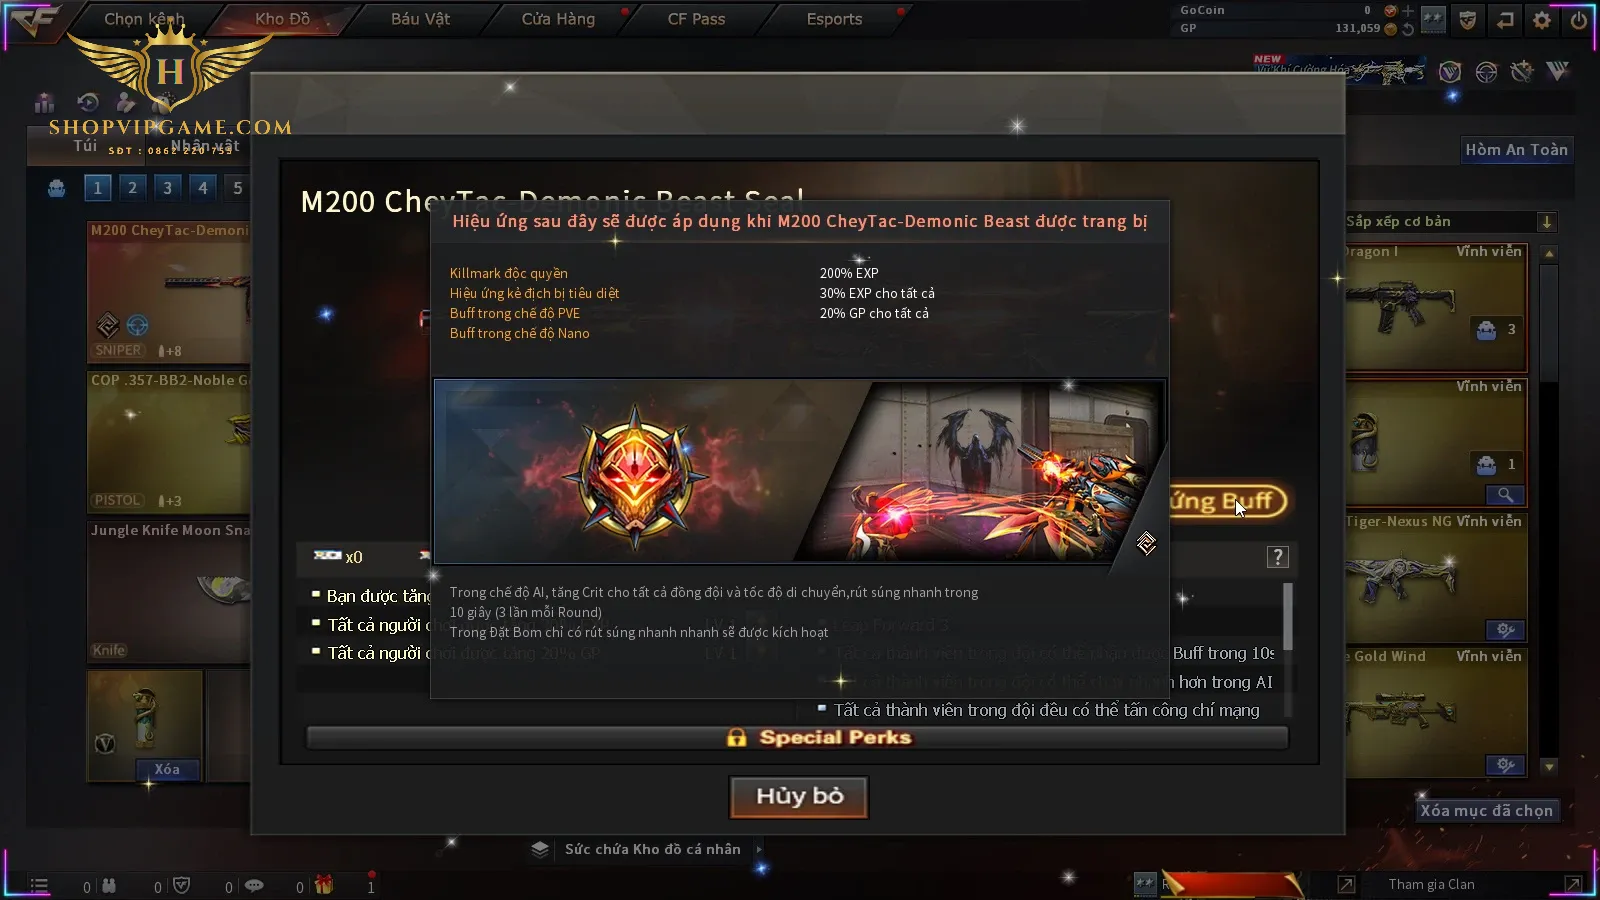Click the return arrow icon
This screenshot has width=1600, height=900.
click(x=1505, y=19)
